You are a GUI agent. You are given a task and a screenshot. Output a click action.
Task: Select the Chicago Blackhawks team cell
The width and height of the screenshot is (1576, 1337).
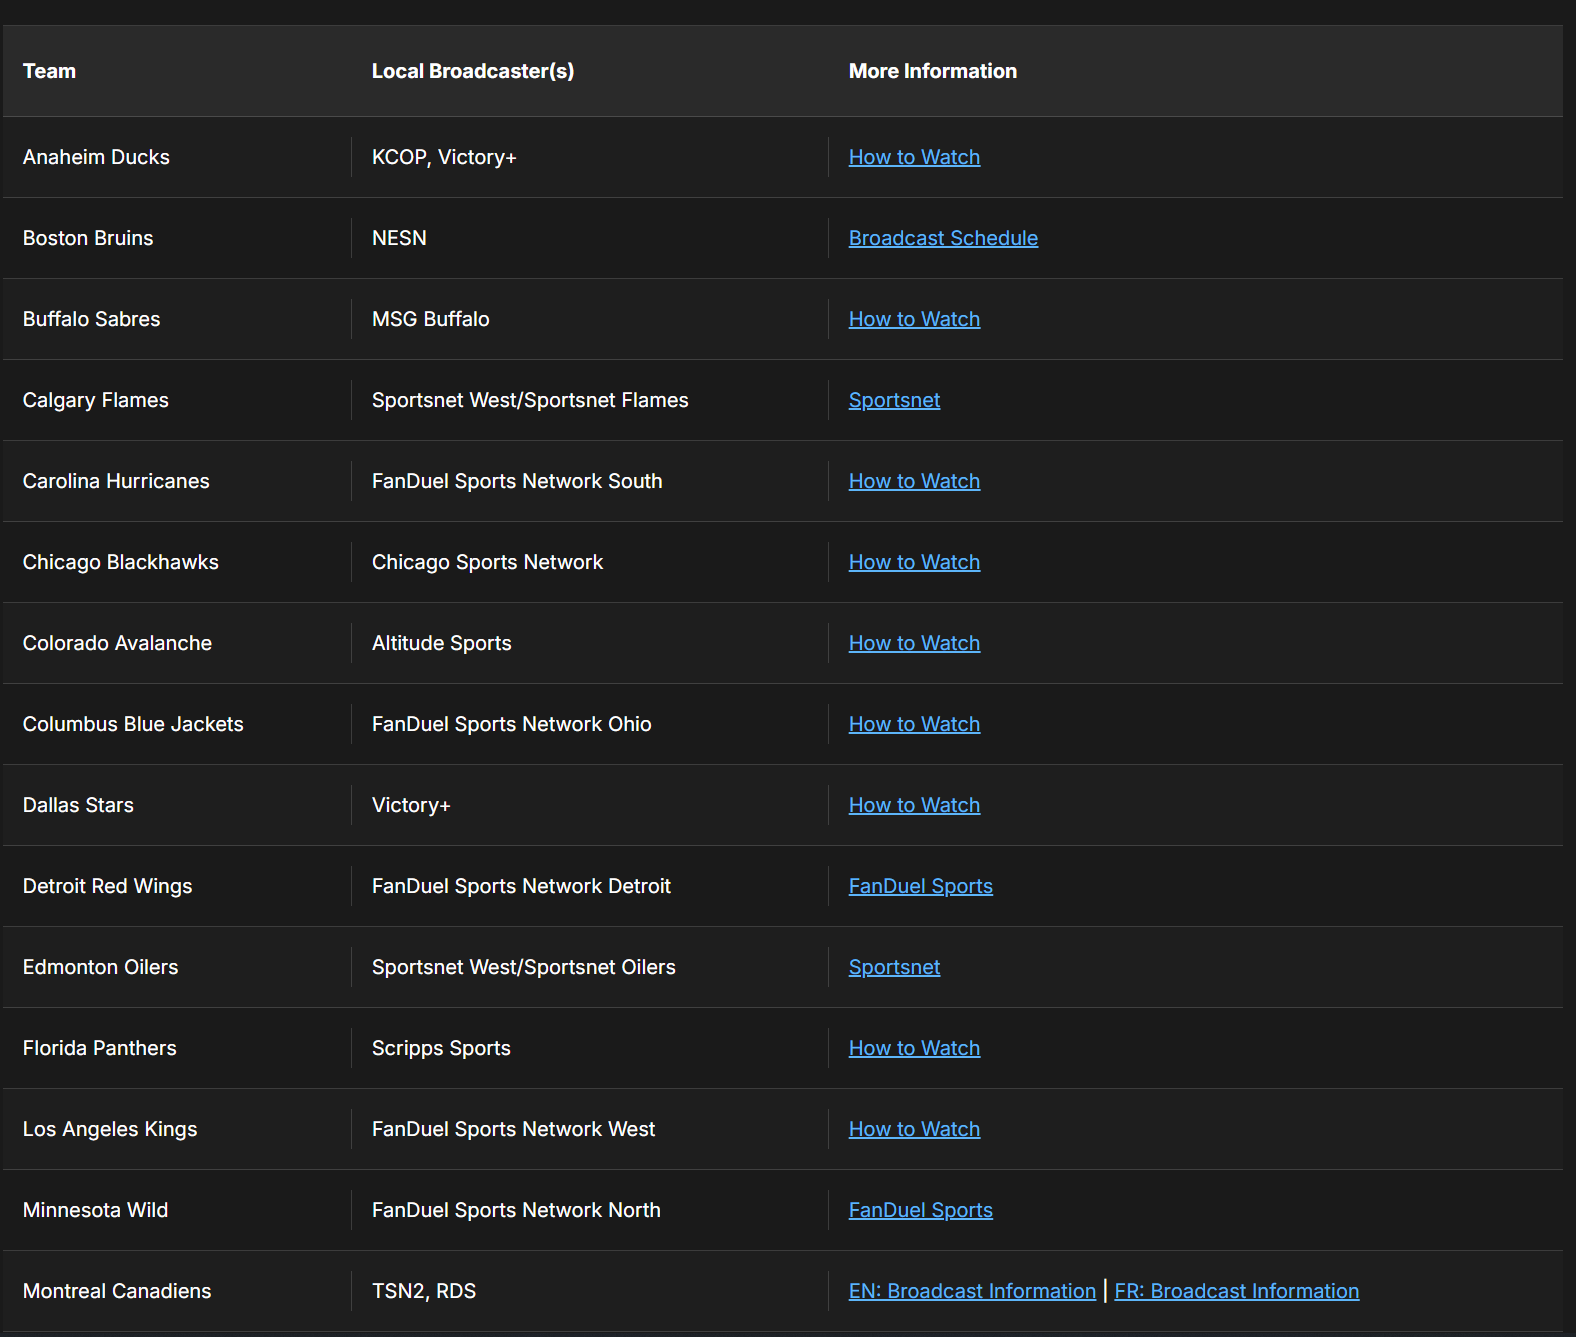177,562
